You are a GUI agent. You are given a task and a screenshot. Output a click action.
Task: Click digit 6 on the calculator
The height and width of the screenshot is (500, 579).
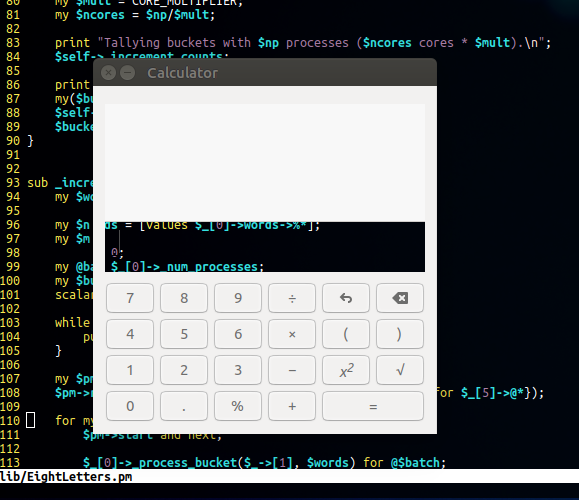[238, 334]
